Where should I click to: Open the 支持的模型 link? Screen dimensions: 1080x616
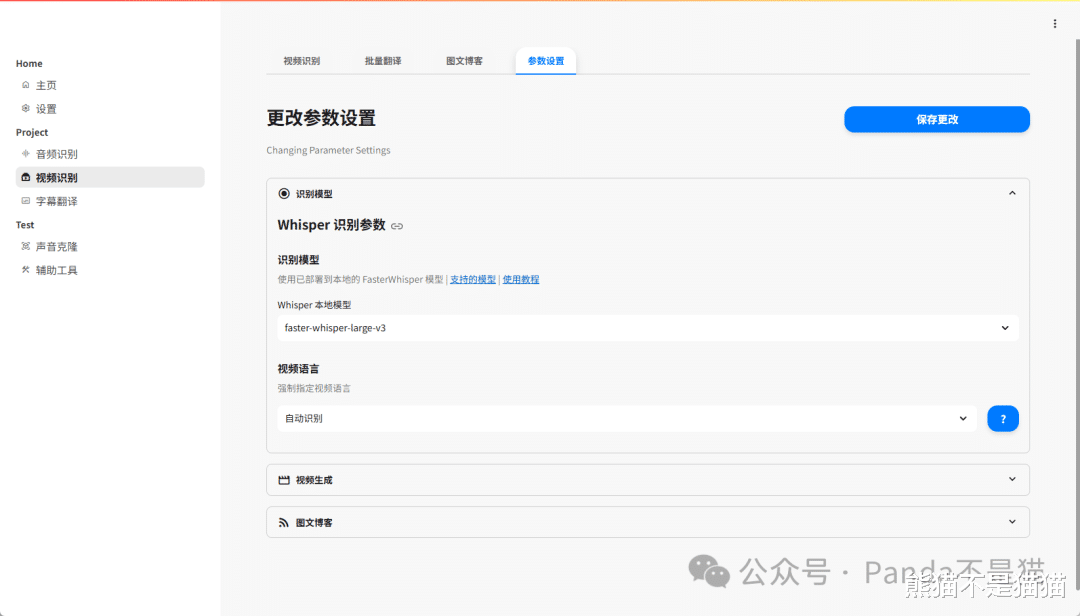[x=472, y=279]
